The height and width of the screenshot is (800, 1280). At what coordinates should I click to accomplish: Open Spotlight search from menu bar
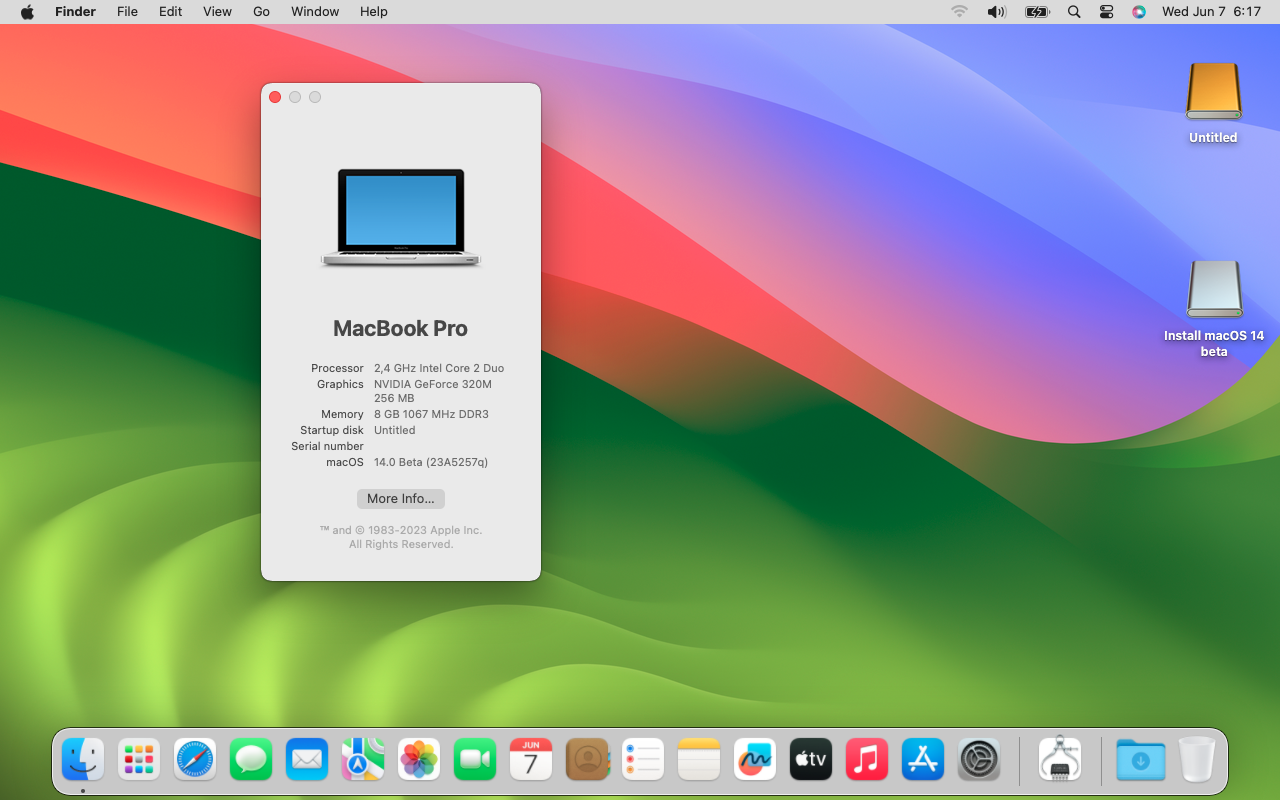pos(1074,12)
